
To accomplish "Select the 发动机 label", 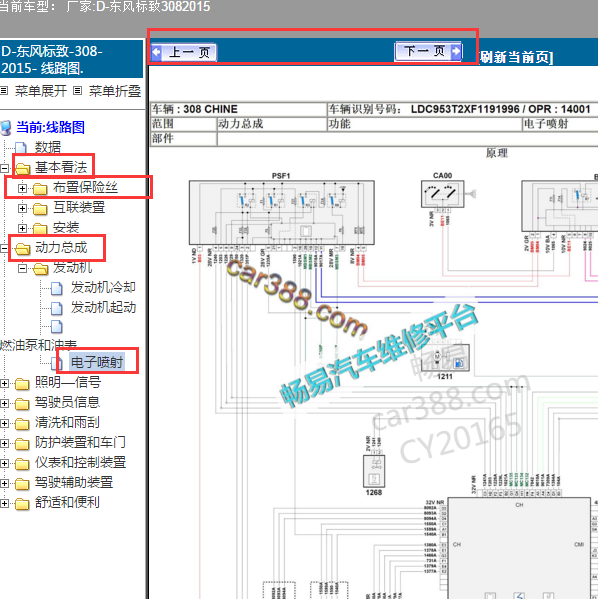I will click(x=73, y=267).
